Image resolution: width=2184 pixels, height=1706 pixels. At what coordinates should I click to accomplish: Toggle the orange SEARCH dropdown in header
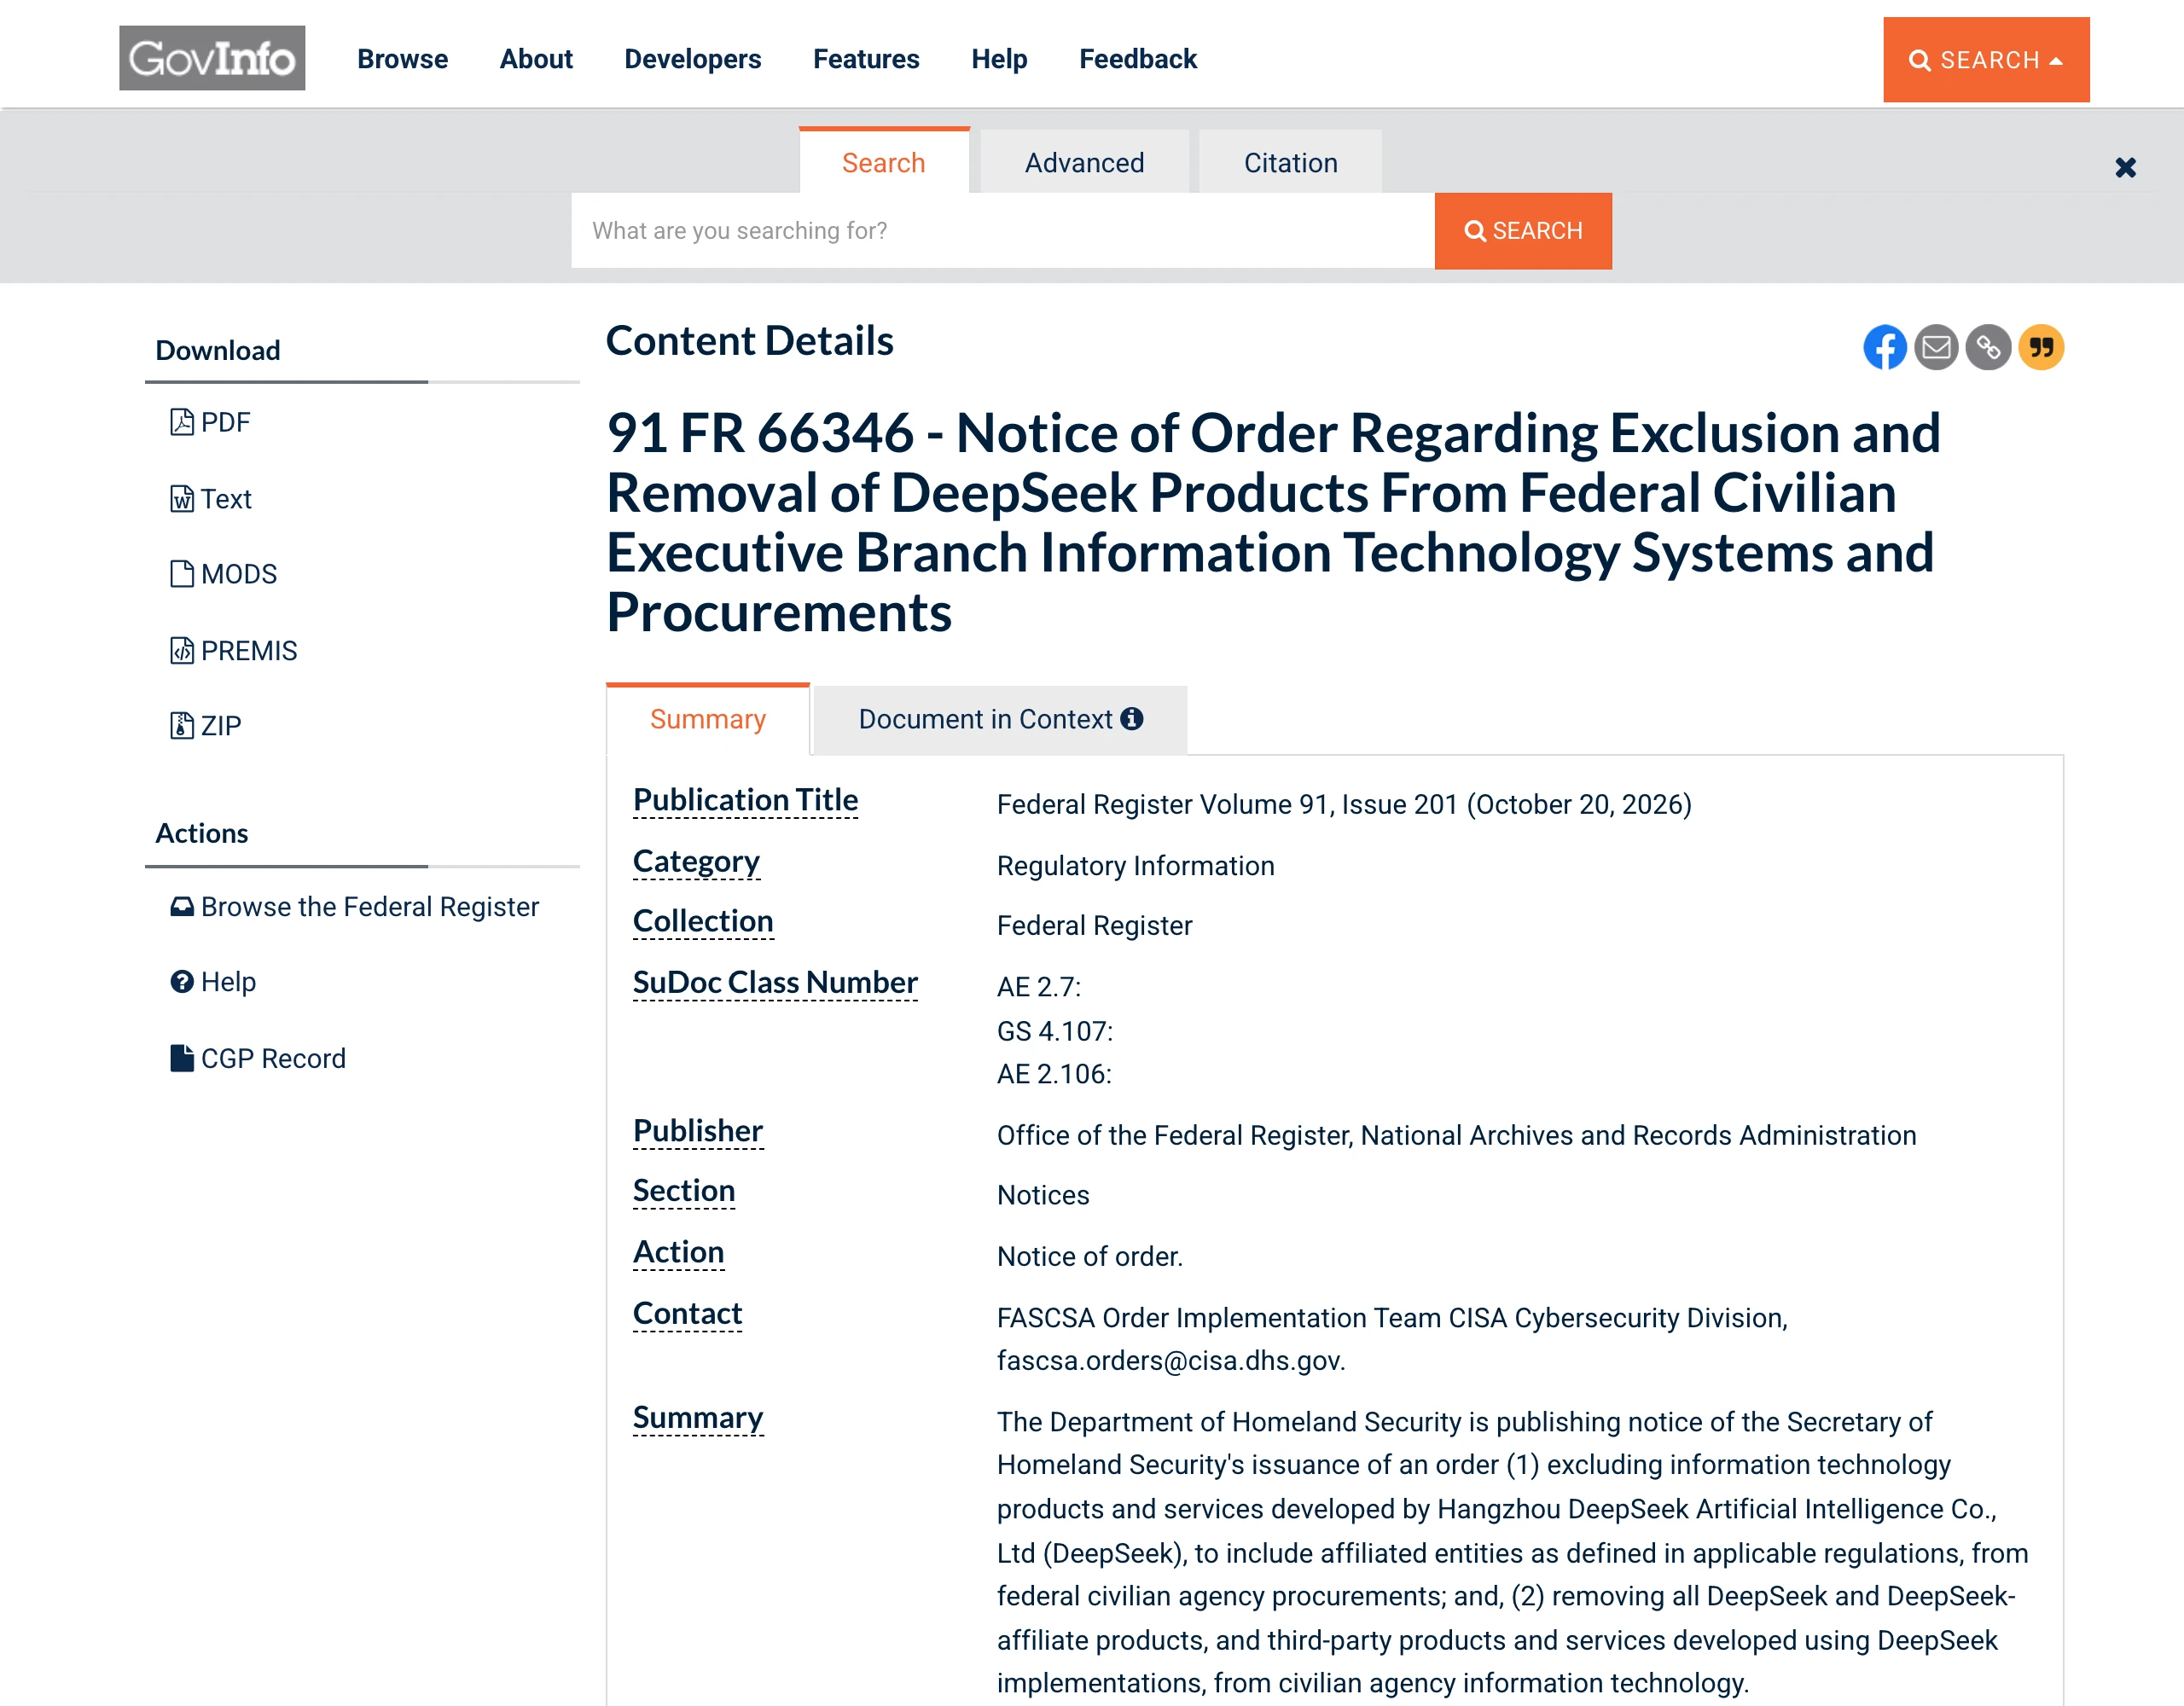[1985, 59]
